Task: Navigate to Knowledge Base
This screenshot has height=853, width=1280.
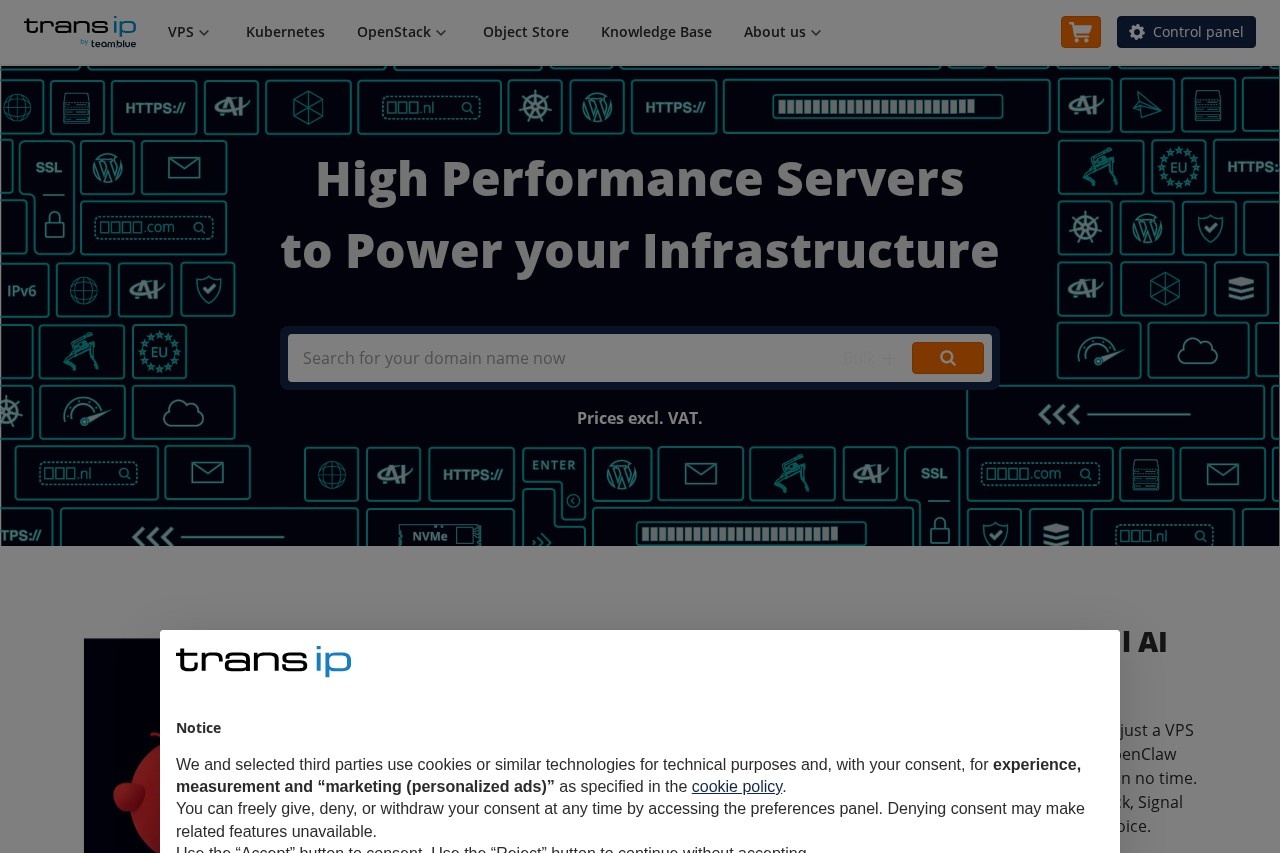Action: click(x=656, y=32)
